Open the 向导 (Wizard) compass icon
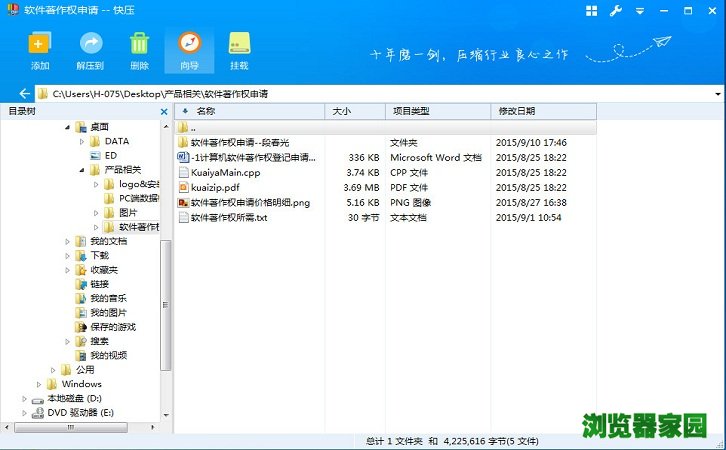 189,45
